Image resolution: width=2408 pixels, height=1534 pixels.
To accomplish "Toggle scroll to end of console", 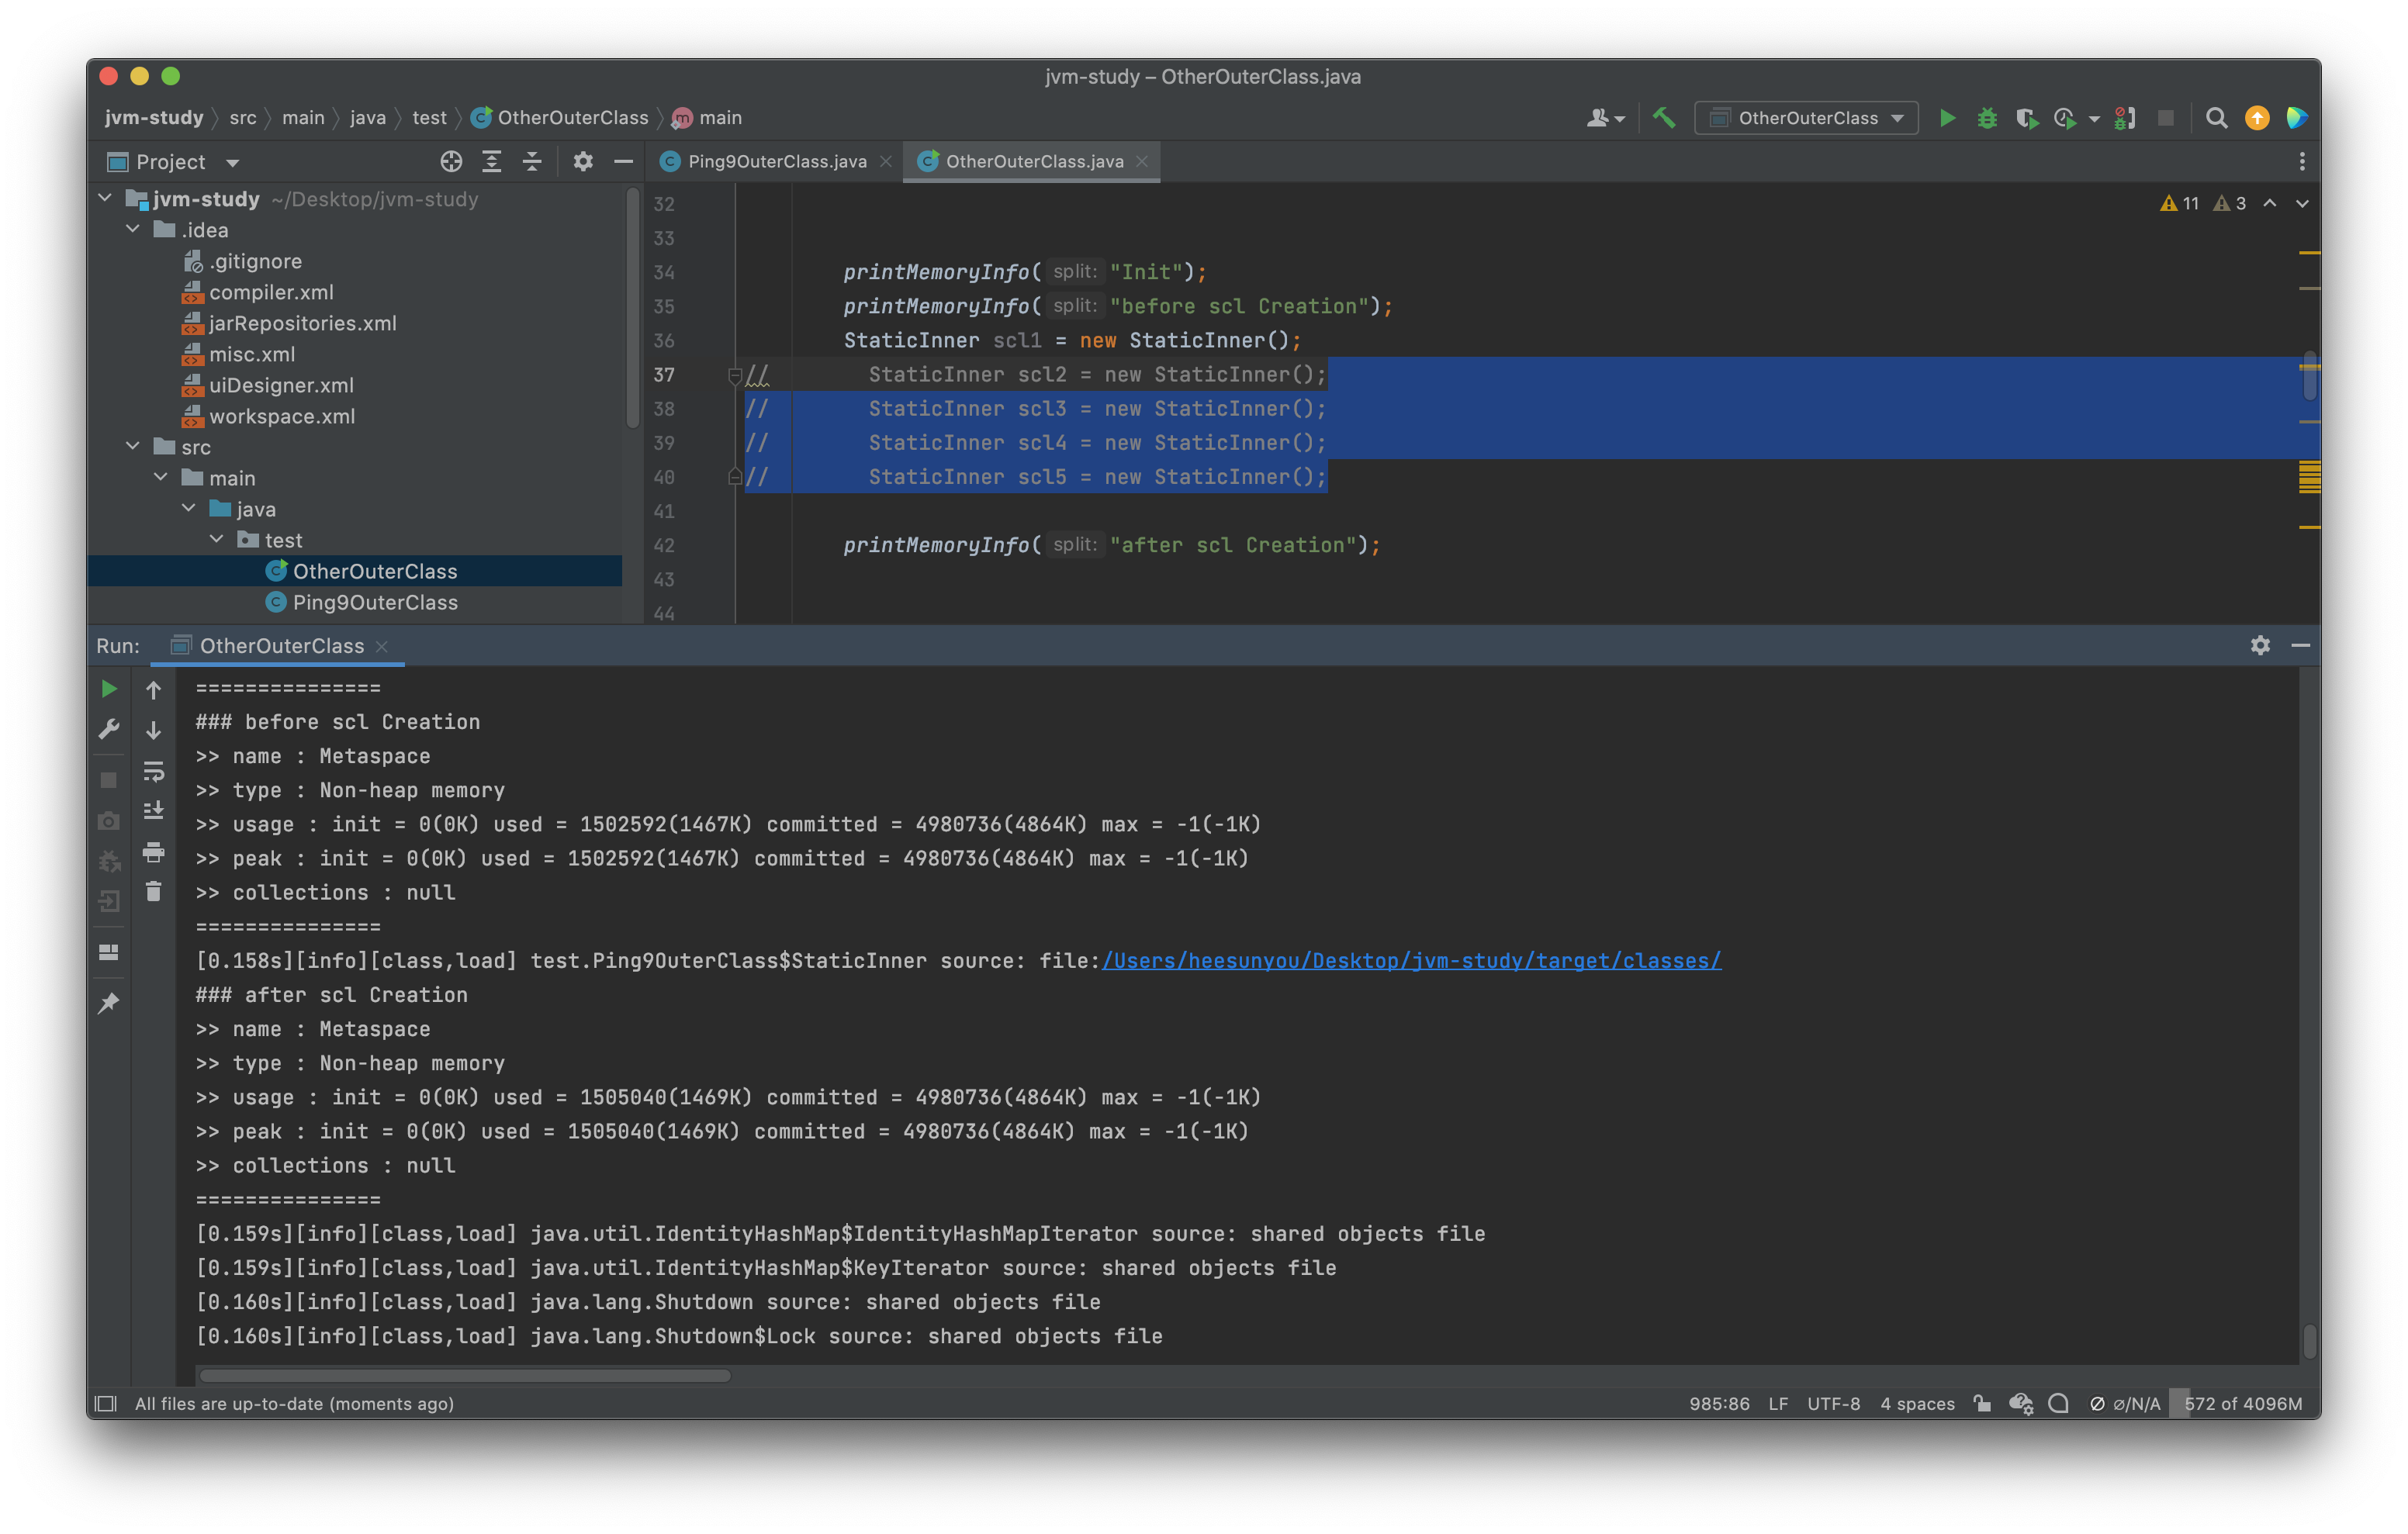I will [x=153, y=811].
